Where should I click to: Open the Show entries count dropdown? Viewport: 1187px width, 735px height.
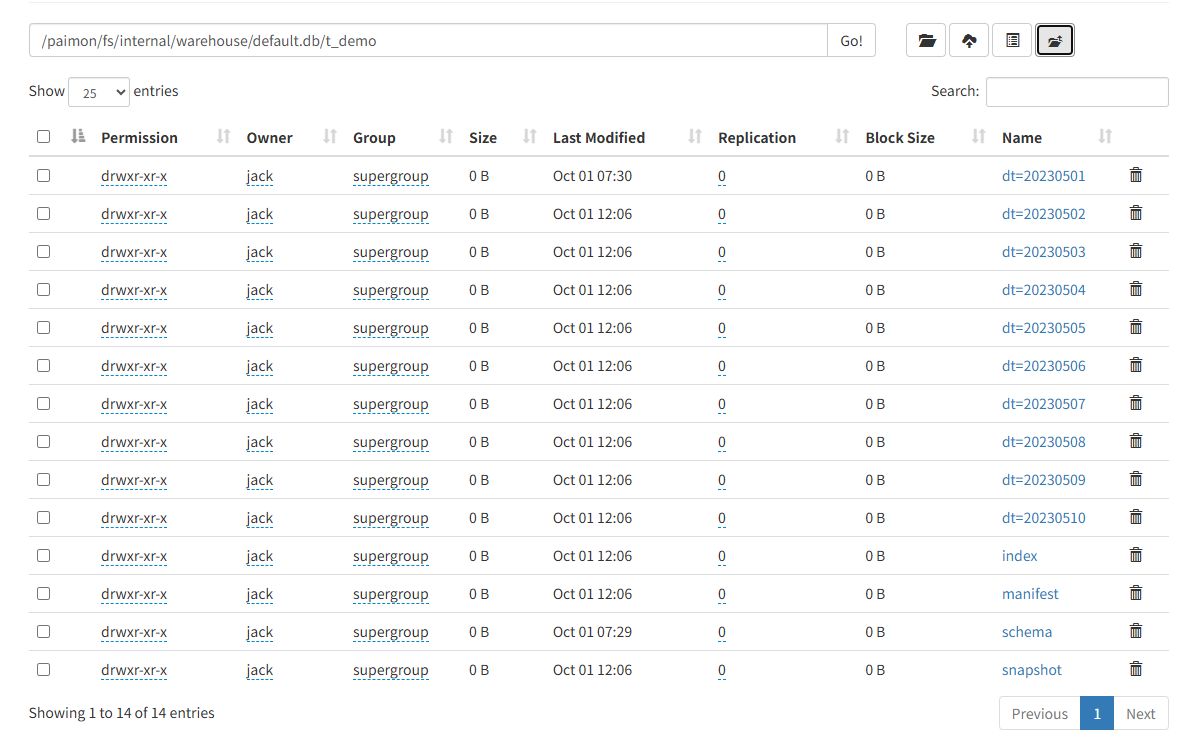click(98, 92)
